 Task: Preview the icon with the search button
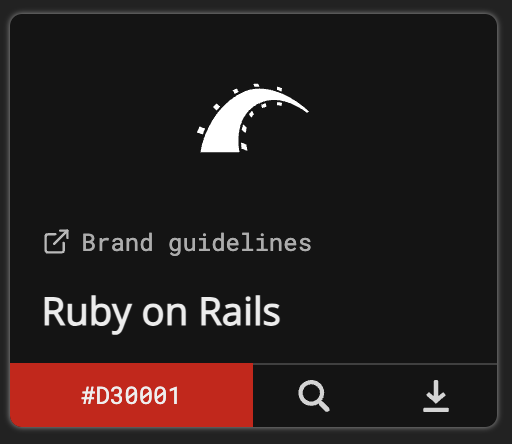pyautogui.click(x=314, y=396)
